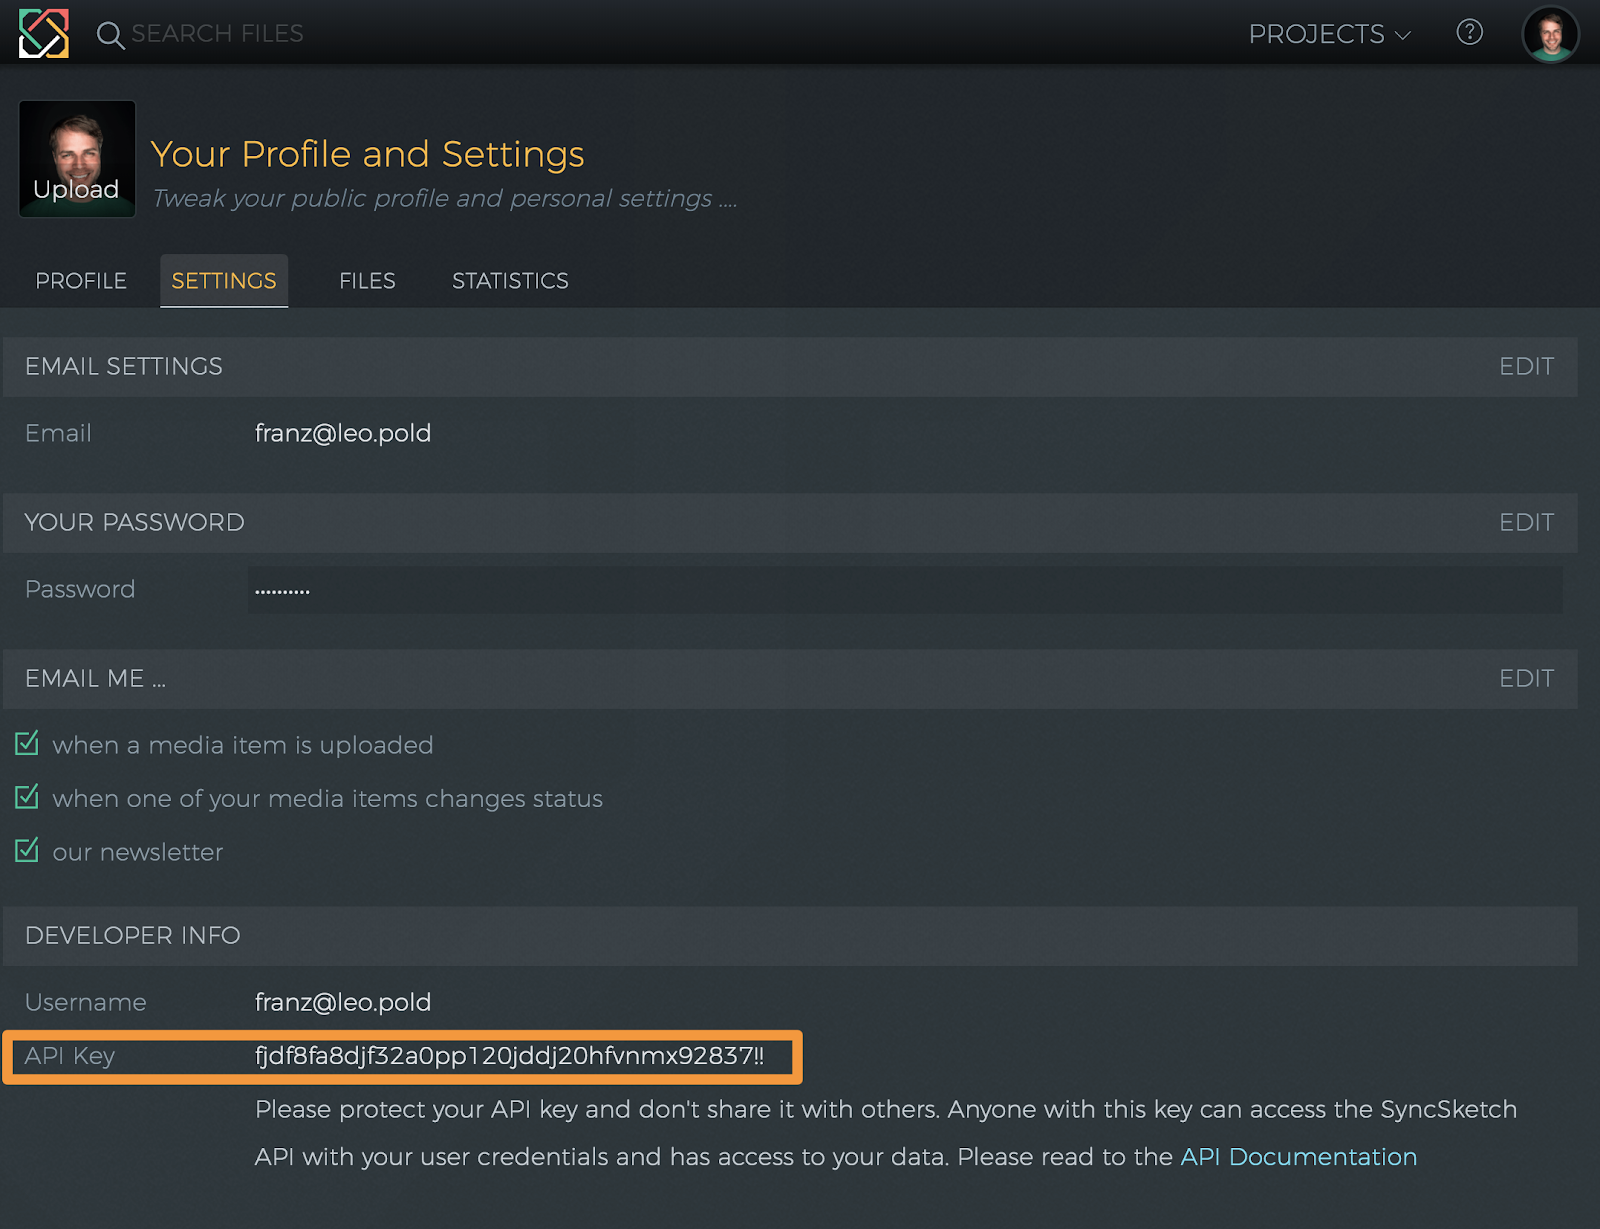
Task: Go to the Statistics tab
Action: pyautogui.click(x=510, y=281)
